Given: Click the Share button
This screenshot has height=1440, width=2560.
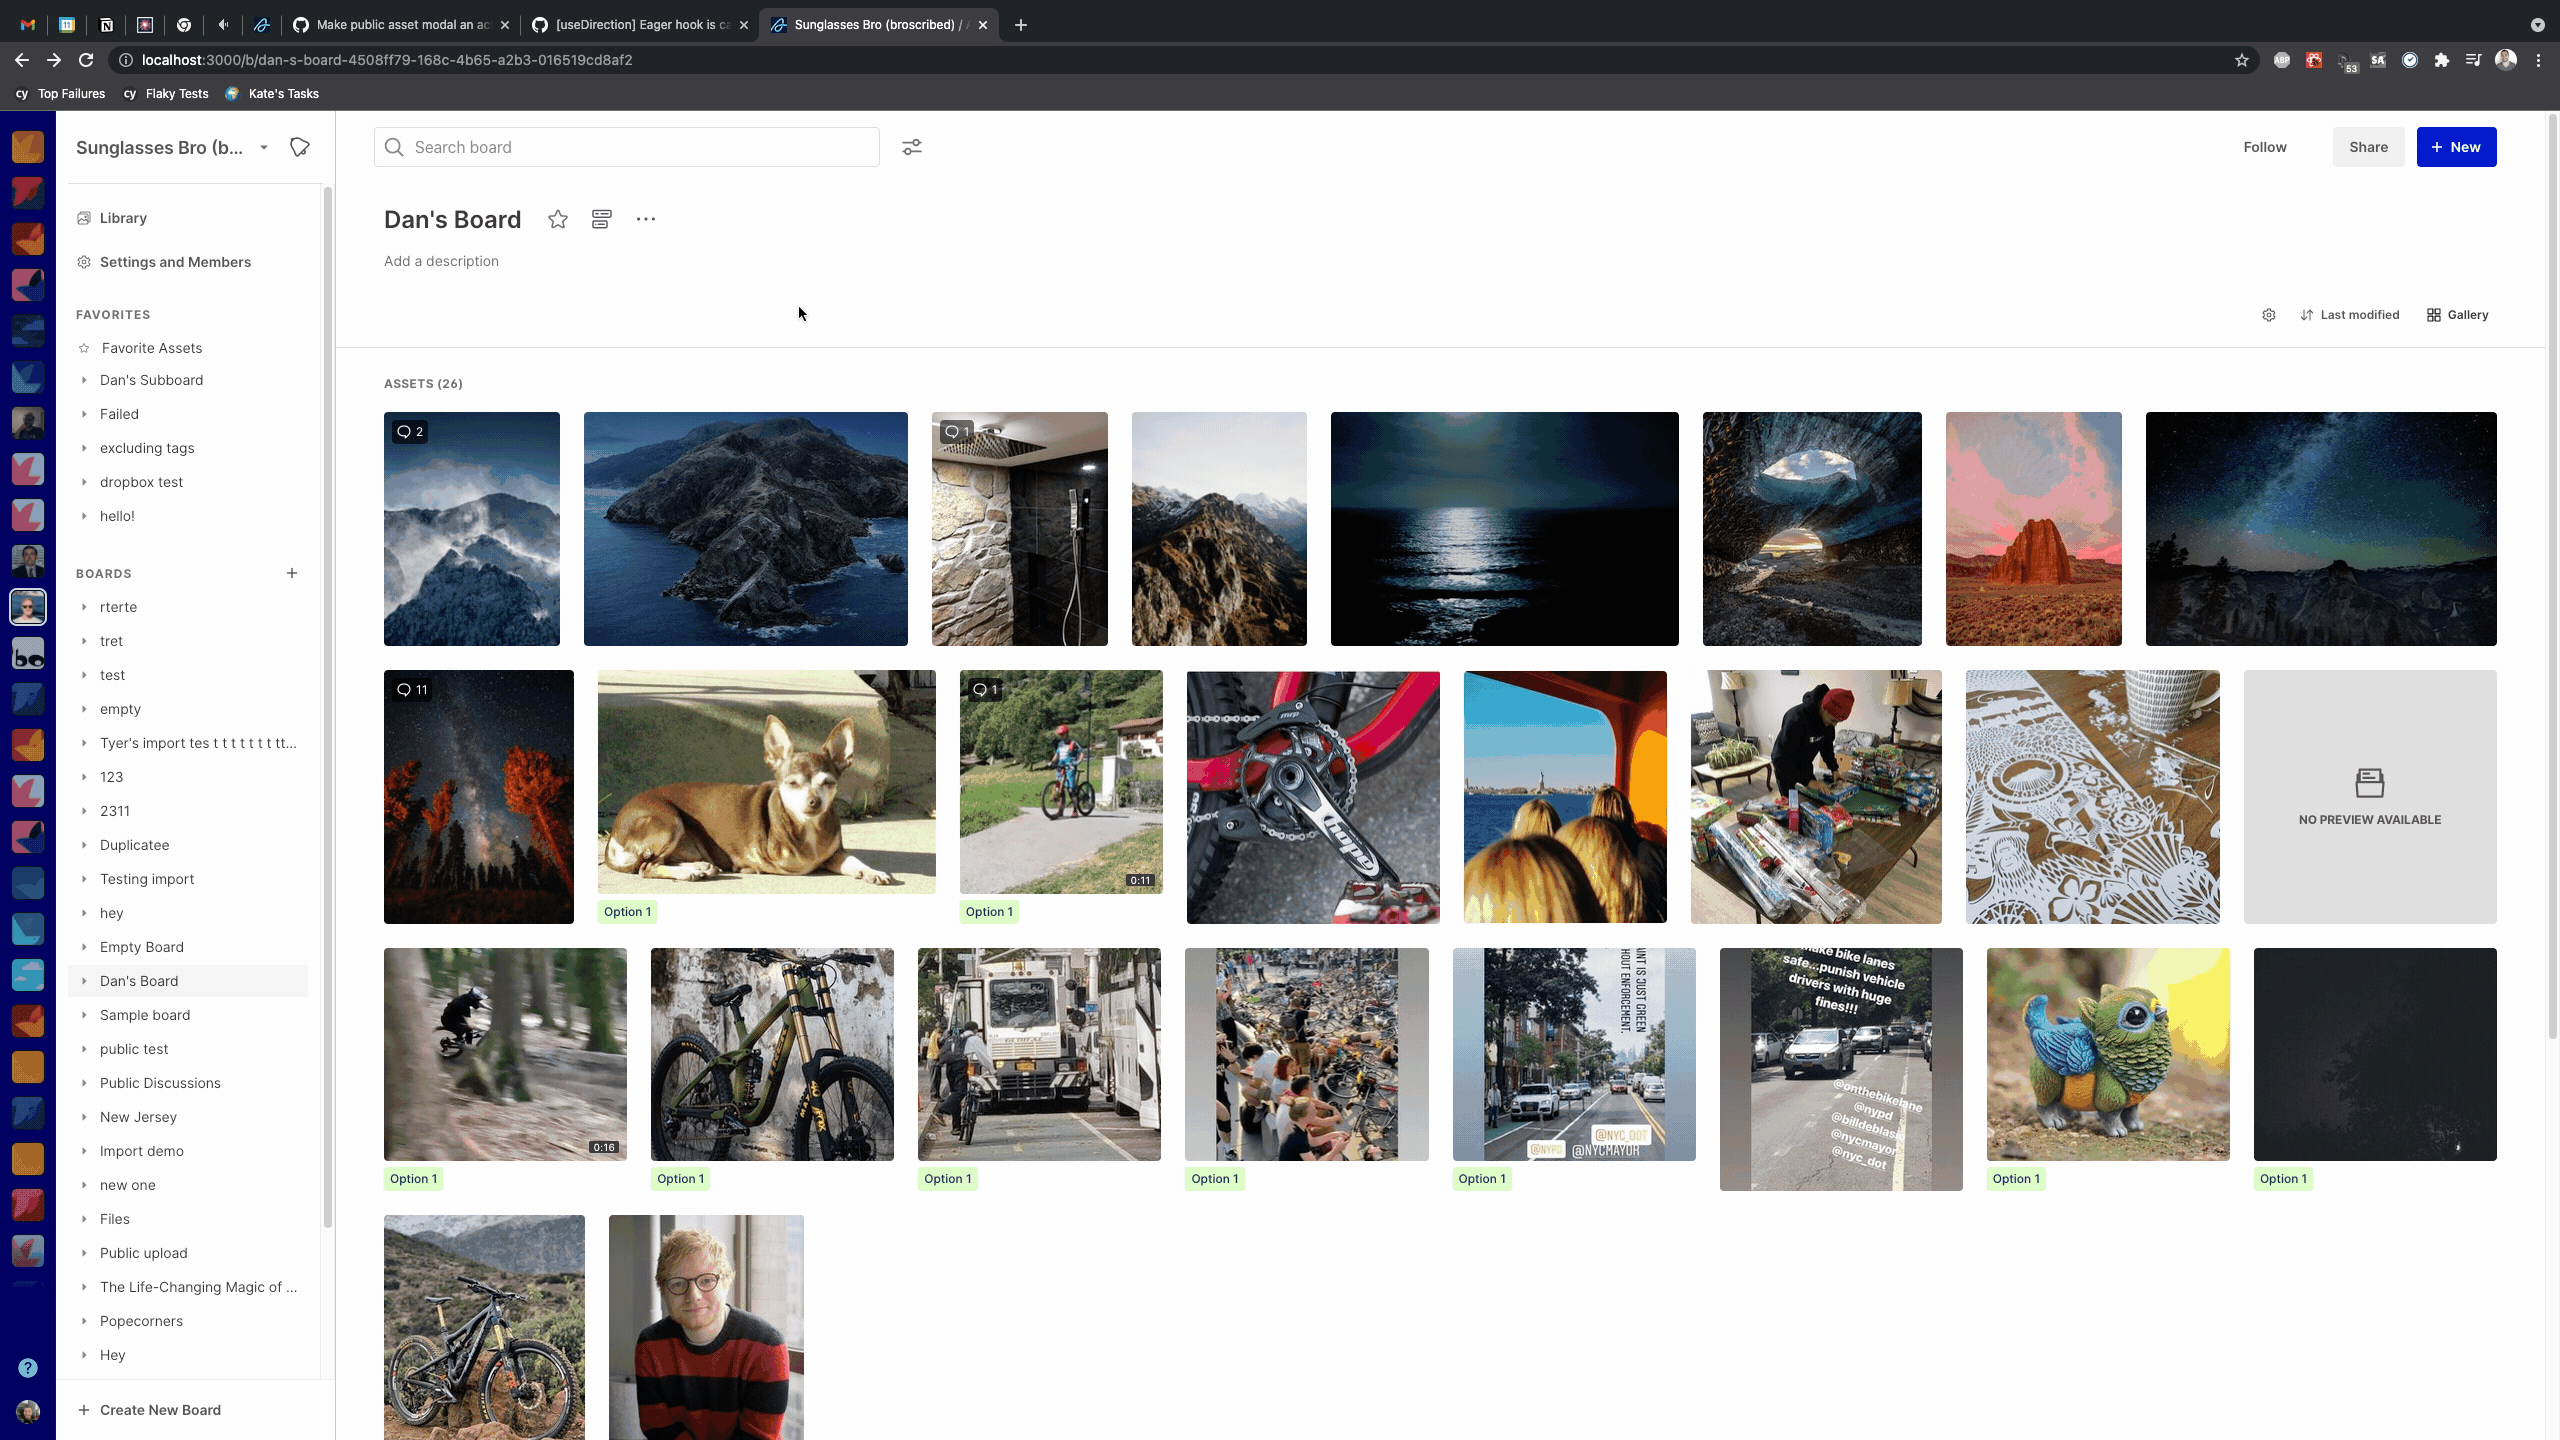Looking at the screenshot, I should (2368, 147).
